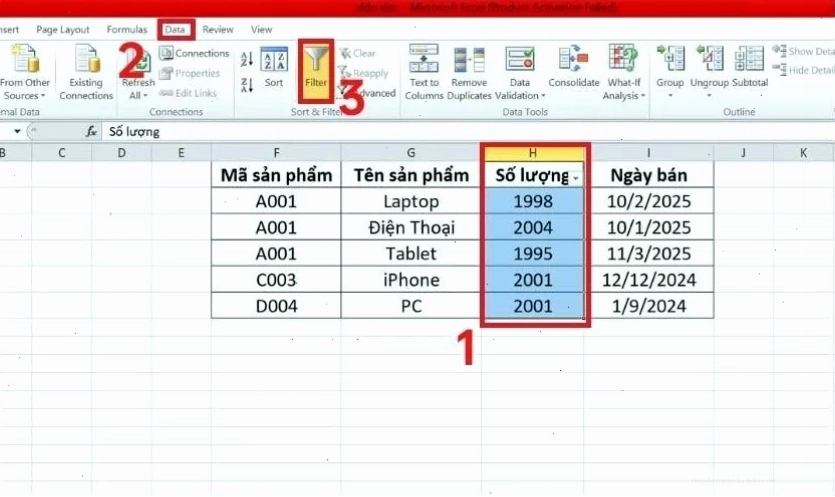835x497 pixels.
Task: Click the Ungroup icon
Action: 709,59
